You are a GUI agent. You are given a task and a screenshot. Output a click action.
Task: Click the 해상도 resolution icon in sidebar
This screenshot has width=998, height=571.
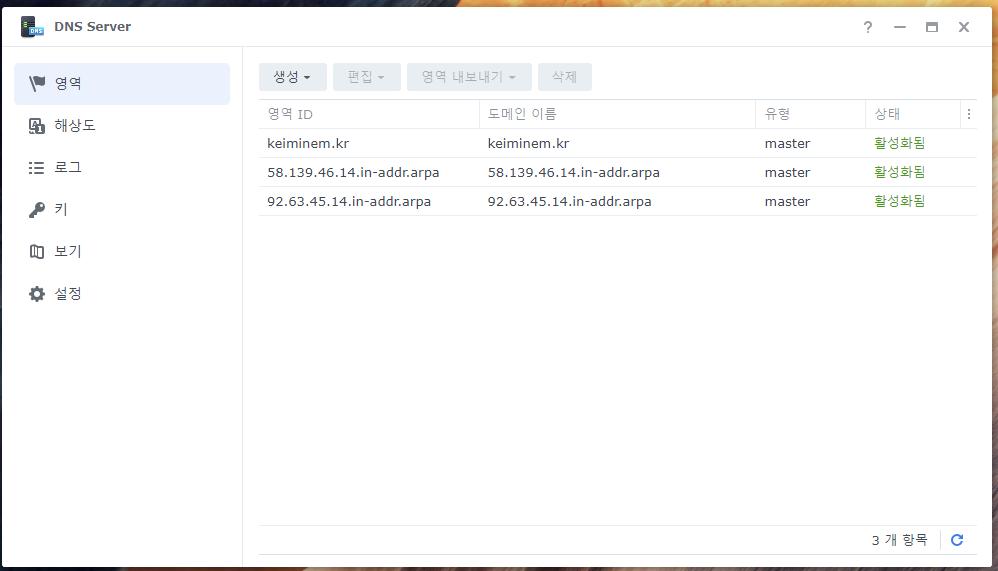tap(37, 126)
